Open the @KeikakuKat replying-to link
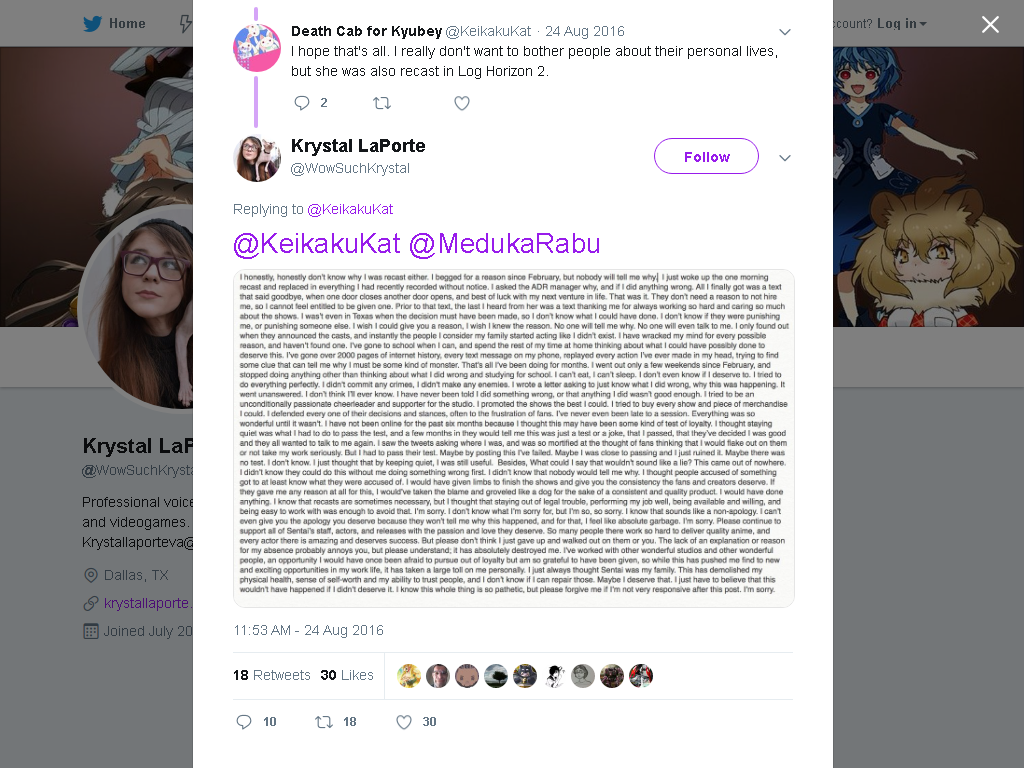Viewport: 1024px width, 768px height. pos(350,209)
